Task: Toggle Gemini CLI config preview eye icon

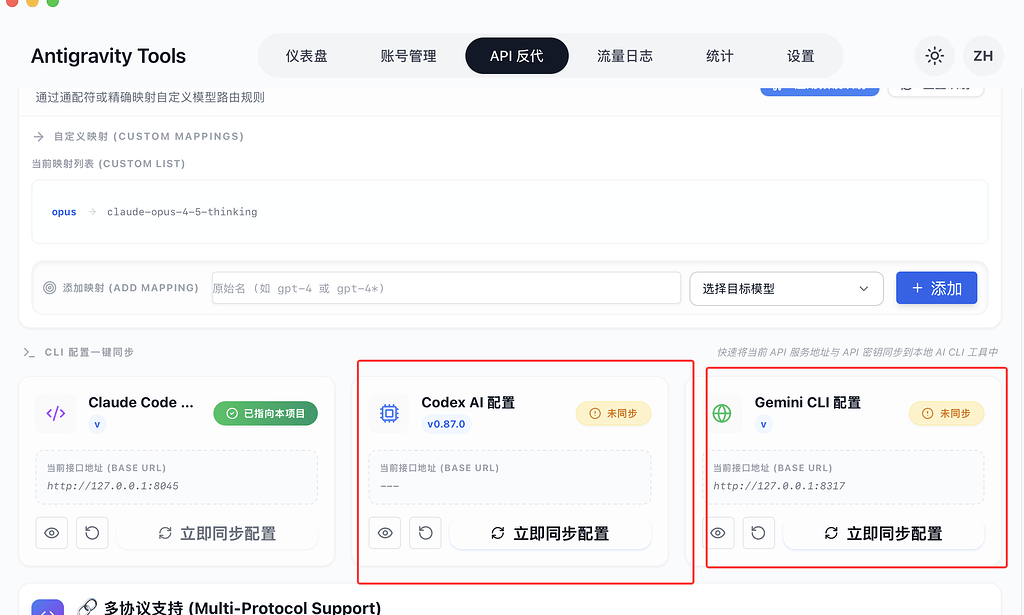Action: pyautogui.click(x=718, y=533)
